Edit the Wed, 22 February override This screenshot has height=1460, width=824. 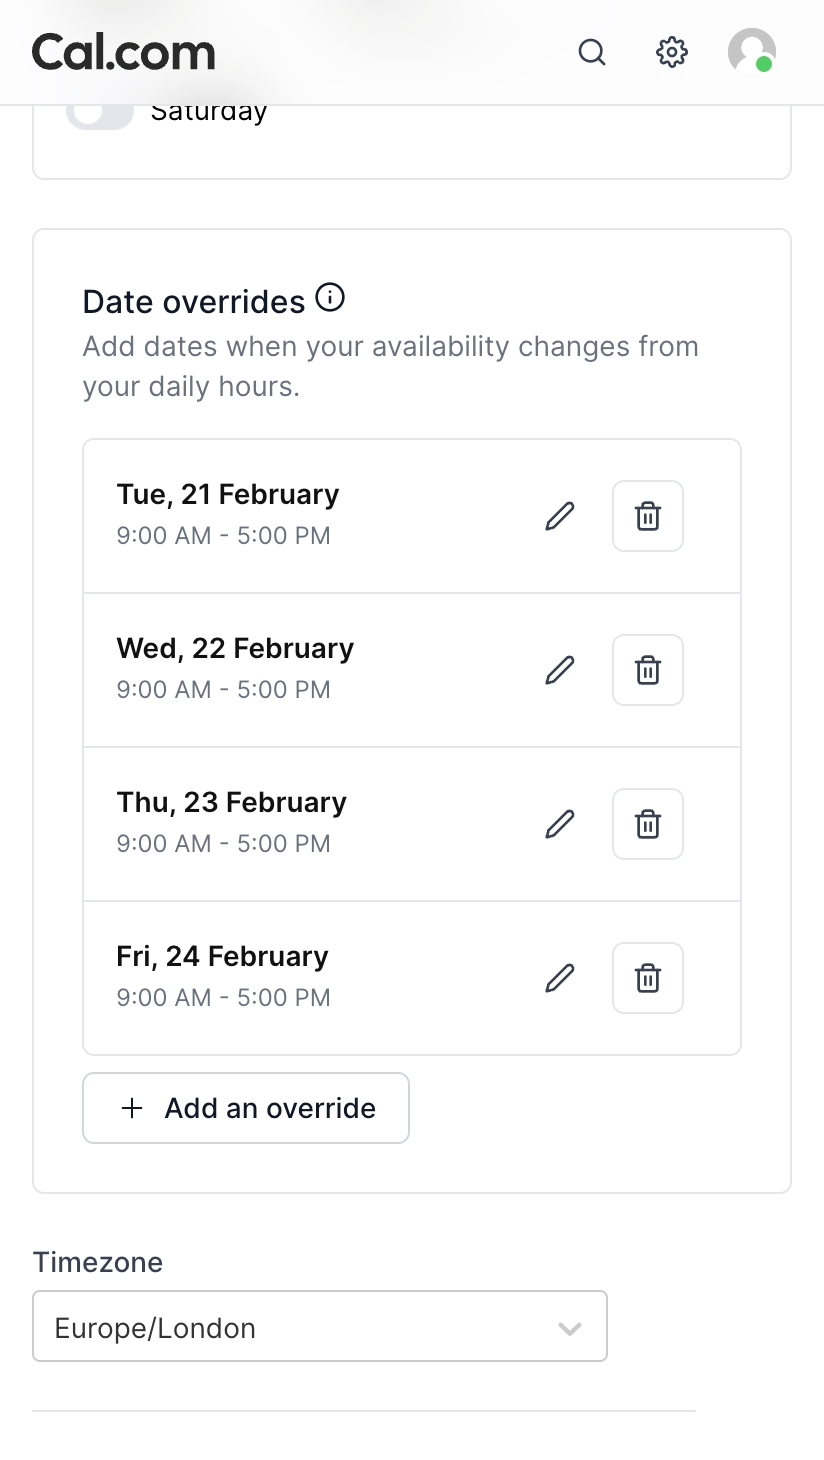[560, 670]
